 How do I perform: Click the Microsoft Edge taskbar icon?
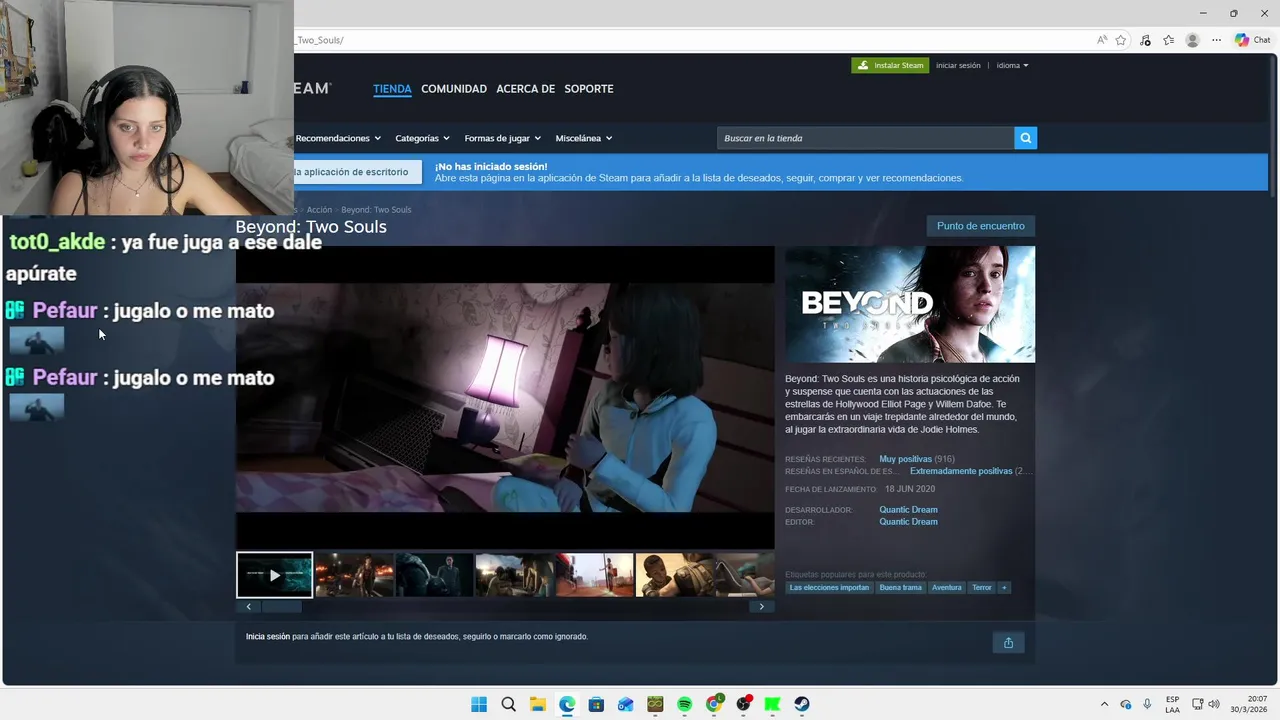[x=567, y=704]
